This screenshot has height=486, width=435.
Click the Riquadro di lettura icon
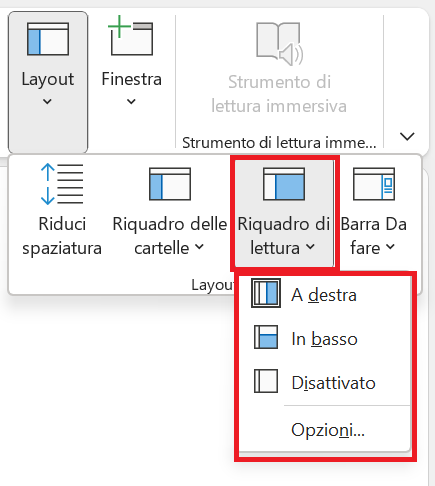[x=284, y=184]
